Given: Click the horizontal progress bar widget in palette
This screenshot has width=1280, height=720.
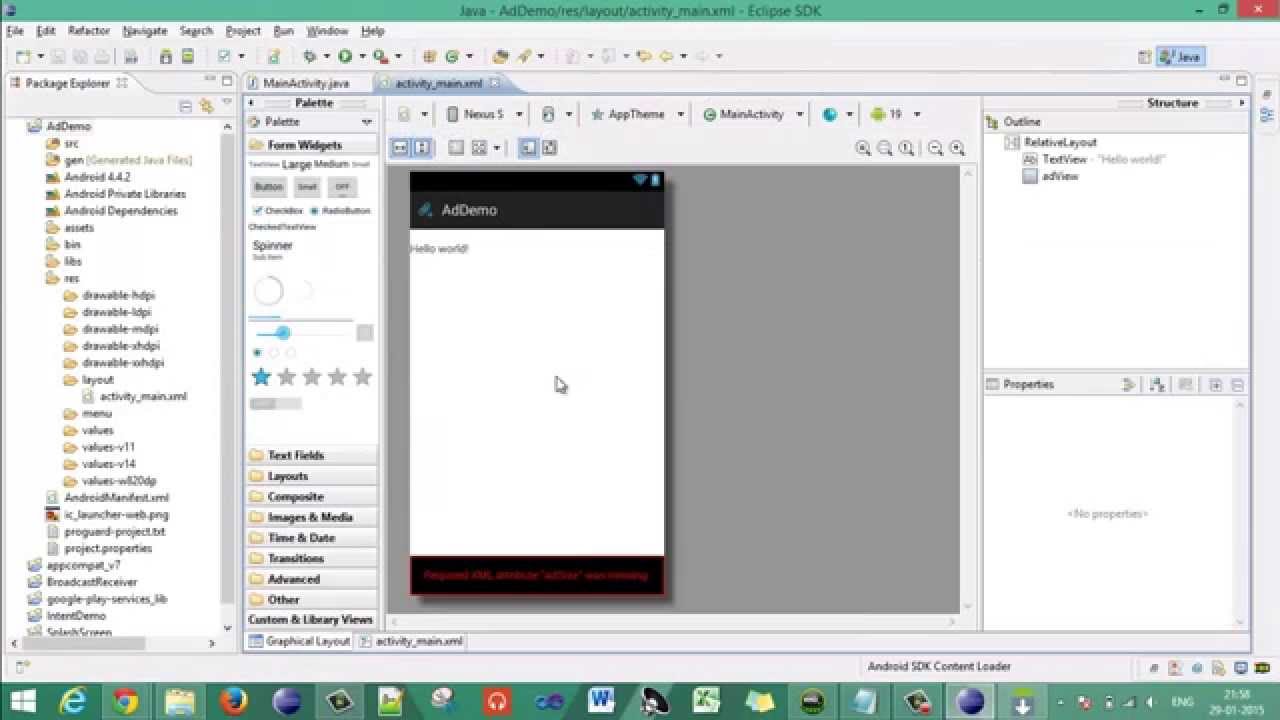Looking at the screenshot, I should point(300,318).
